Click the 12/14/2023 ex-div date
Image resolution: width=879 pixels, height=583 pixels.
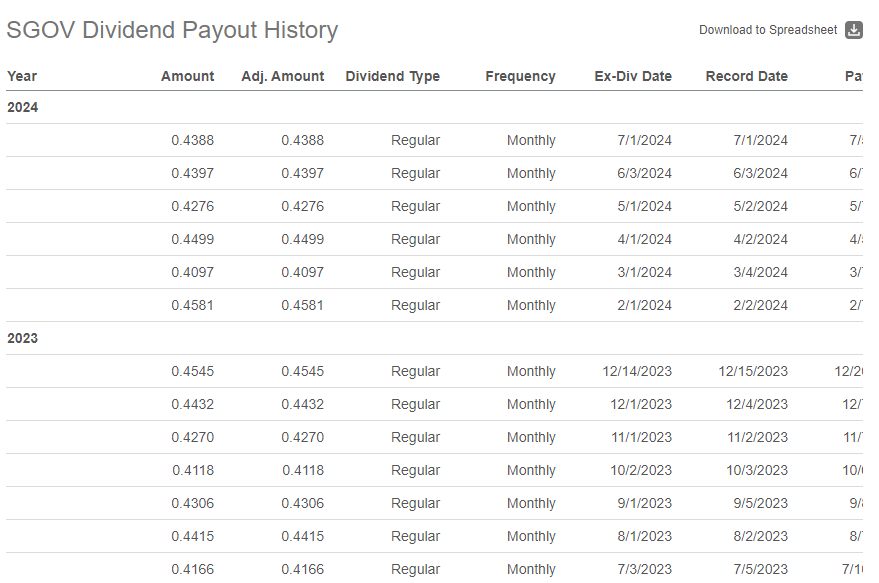(x=637, y=371)
